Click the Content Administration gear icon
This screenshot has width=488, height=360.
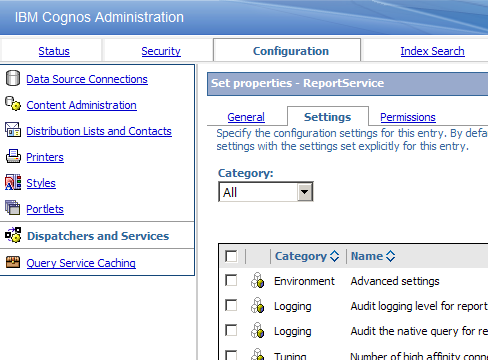13,104
